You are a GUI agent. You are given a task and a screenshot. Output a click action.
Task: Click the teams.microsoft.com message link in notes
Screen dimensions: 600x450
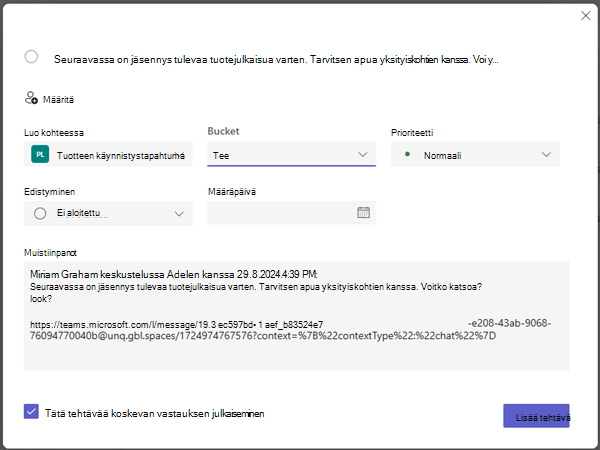(291, 330)
